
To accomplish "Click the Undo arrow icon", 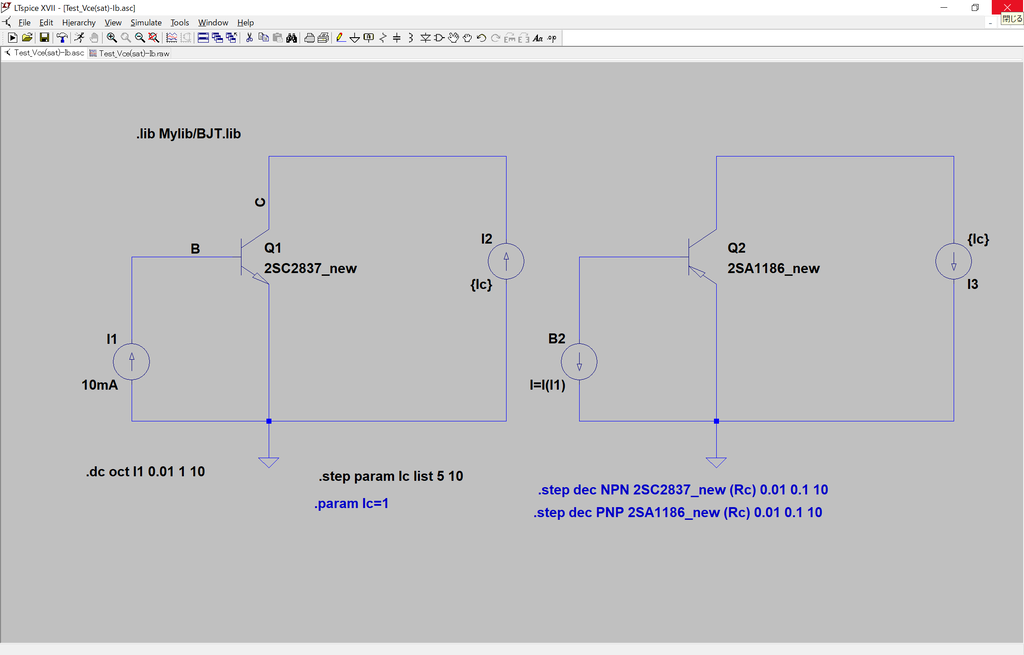I will pos(481,38).
